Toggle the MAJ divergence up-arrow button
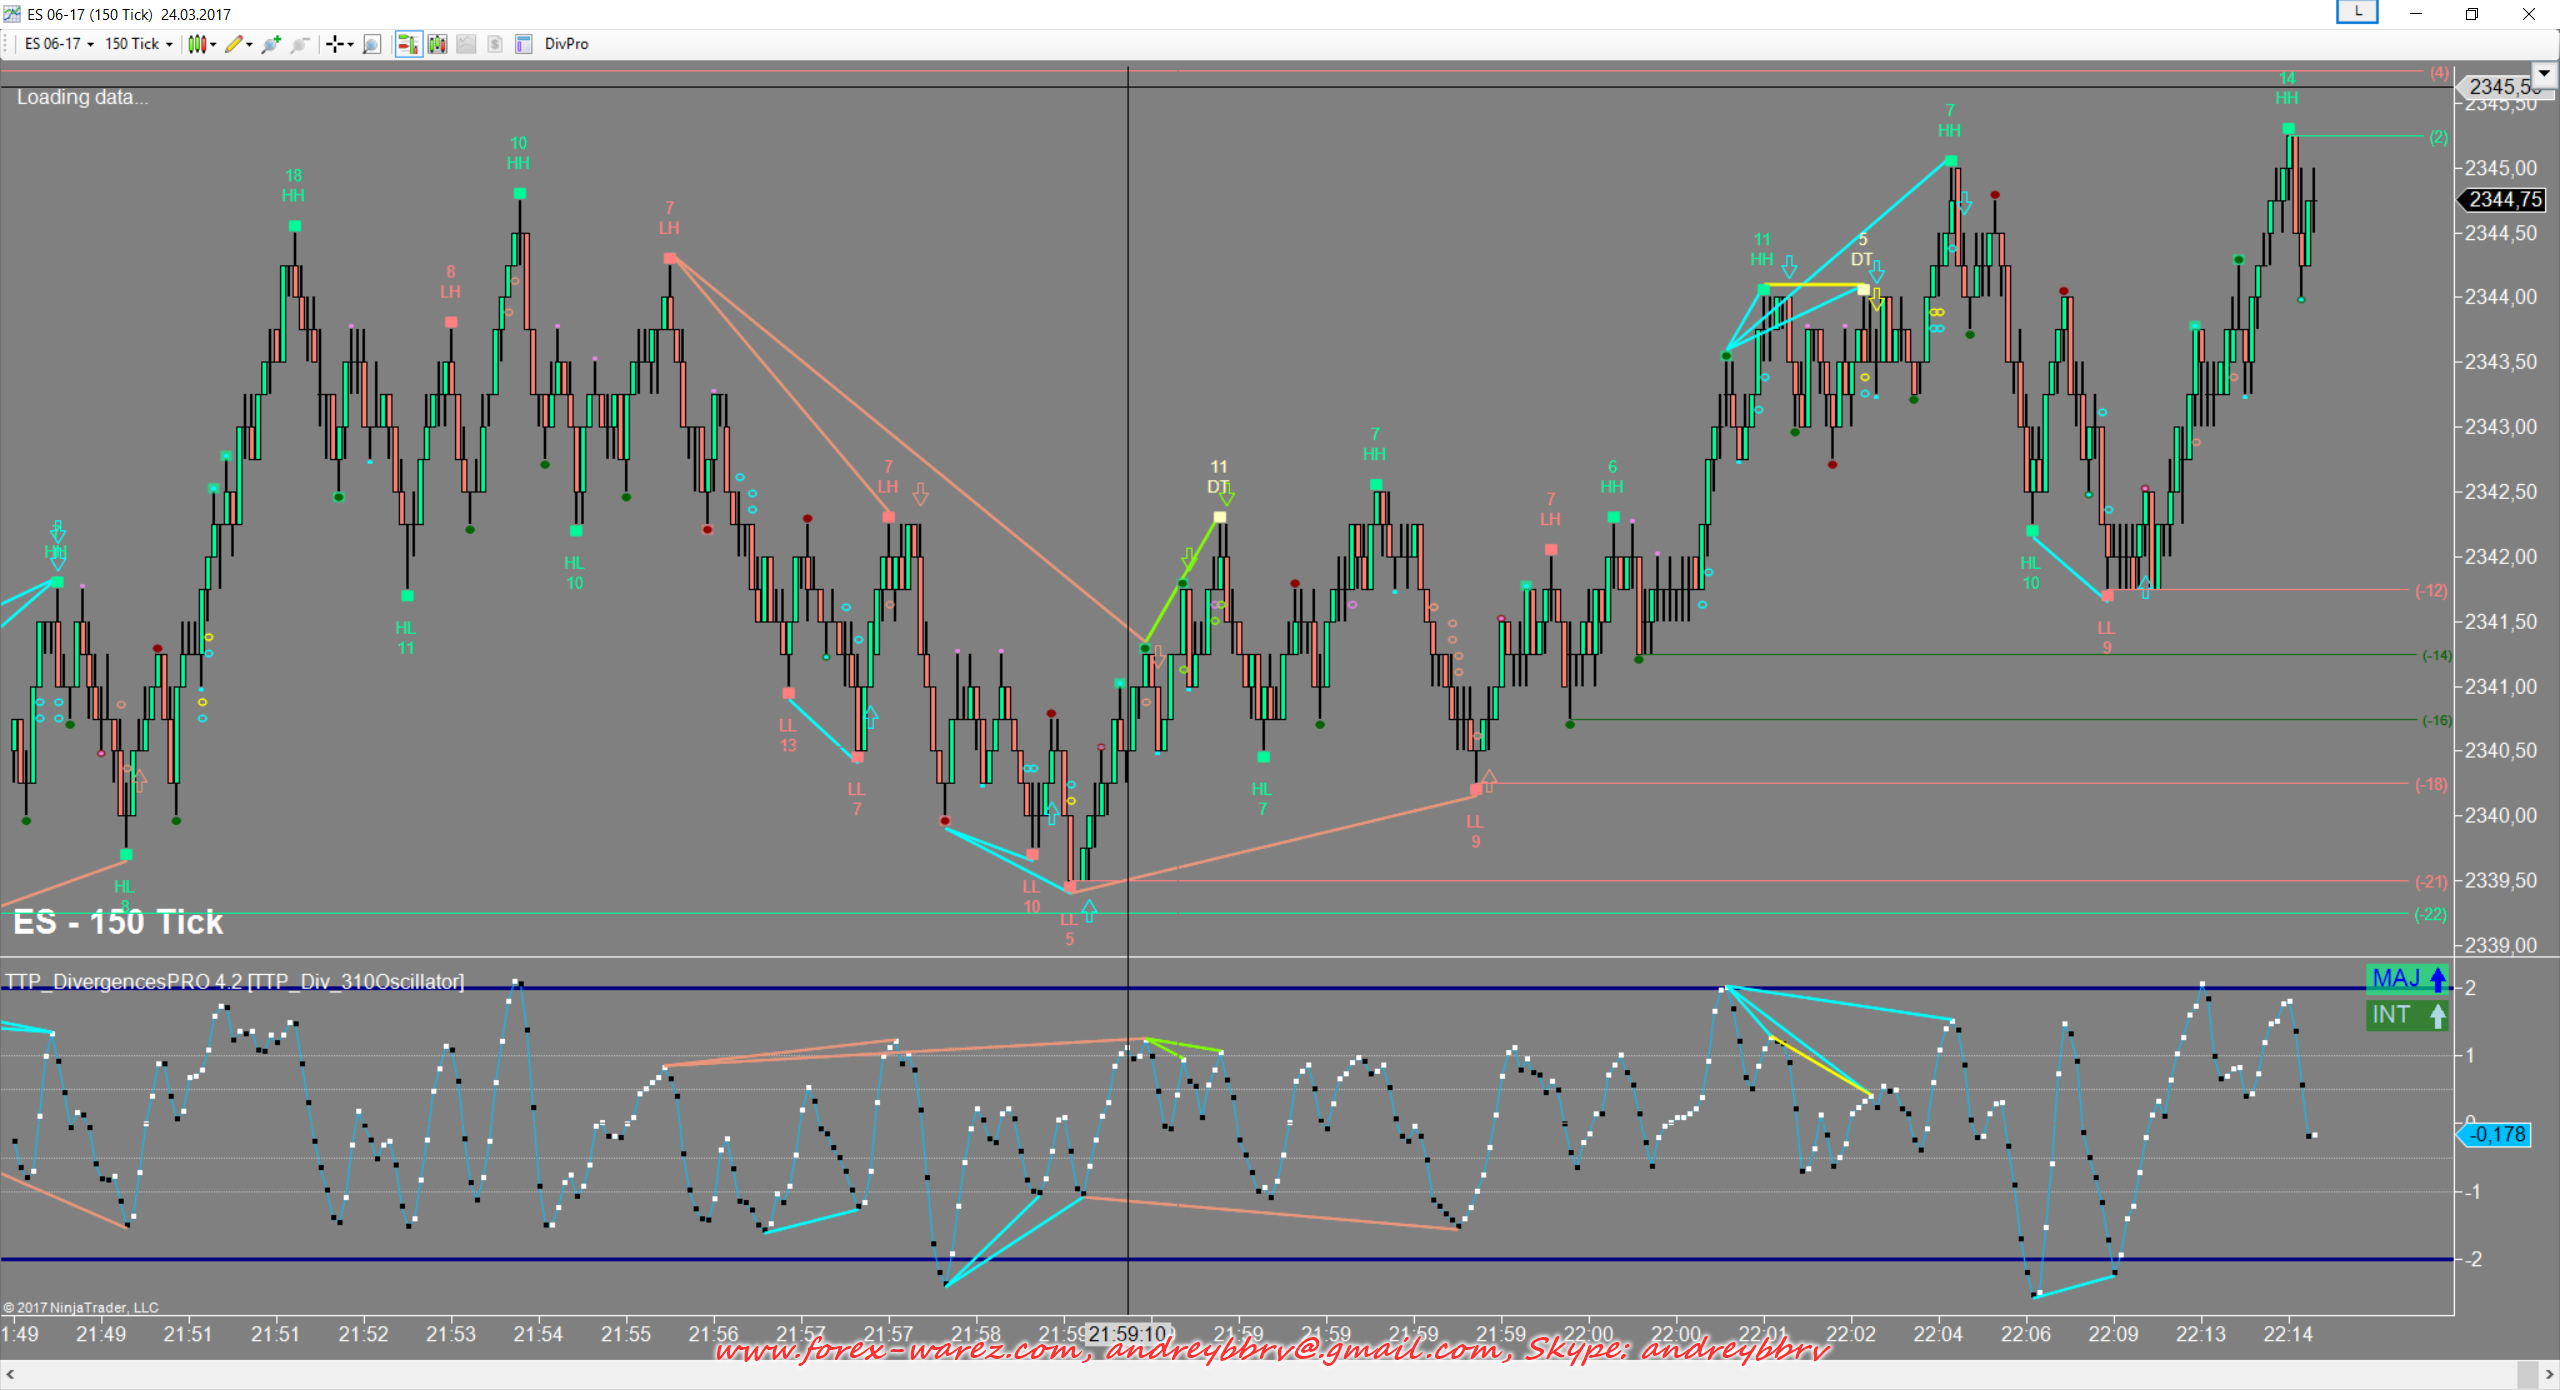2560x1390 pixels. (2408, 979)
